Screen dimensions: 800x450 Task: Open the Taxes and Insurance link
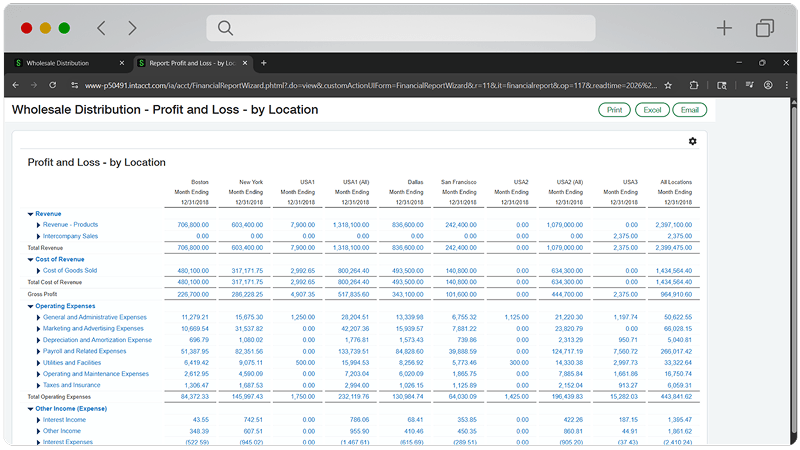tap(71, 385)
